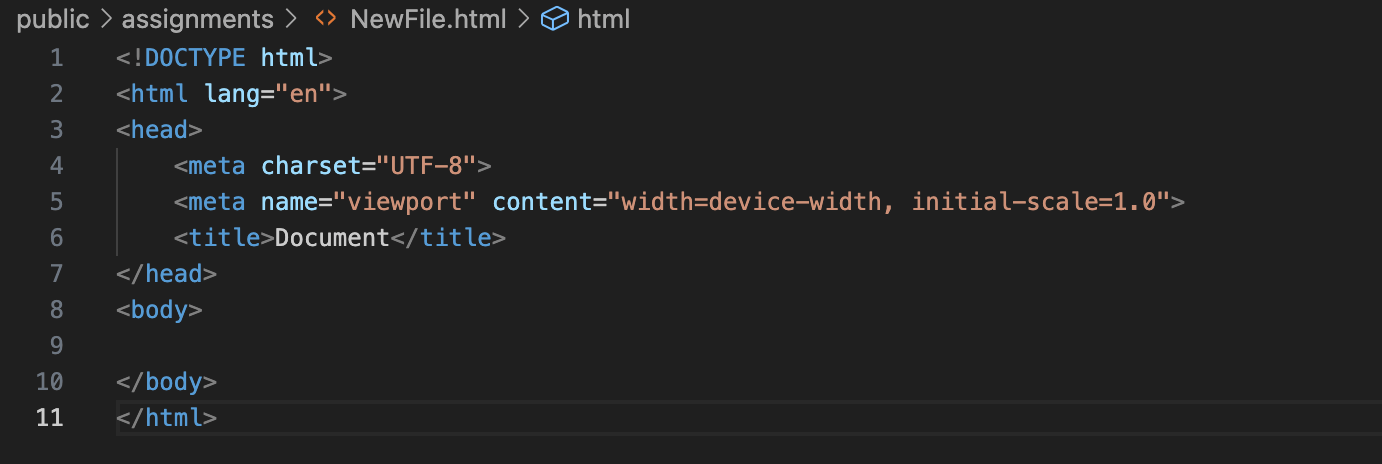Screen dimensions: 1382x464
Task: Click the html symbol cube icon
Action: pos(555,19)
